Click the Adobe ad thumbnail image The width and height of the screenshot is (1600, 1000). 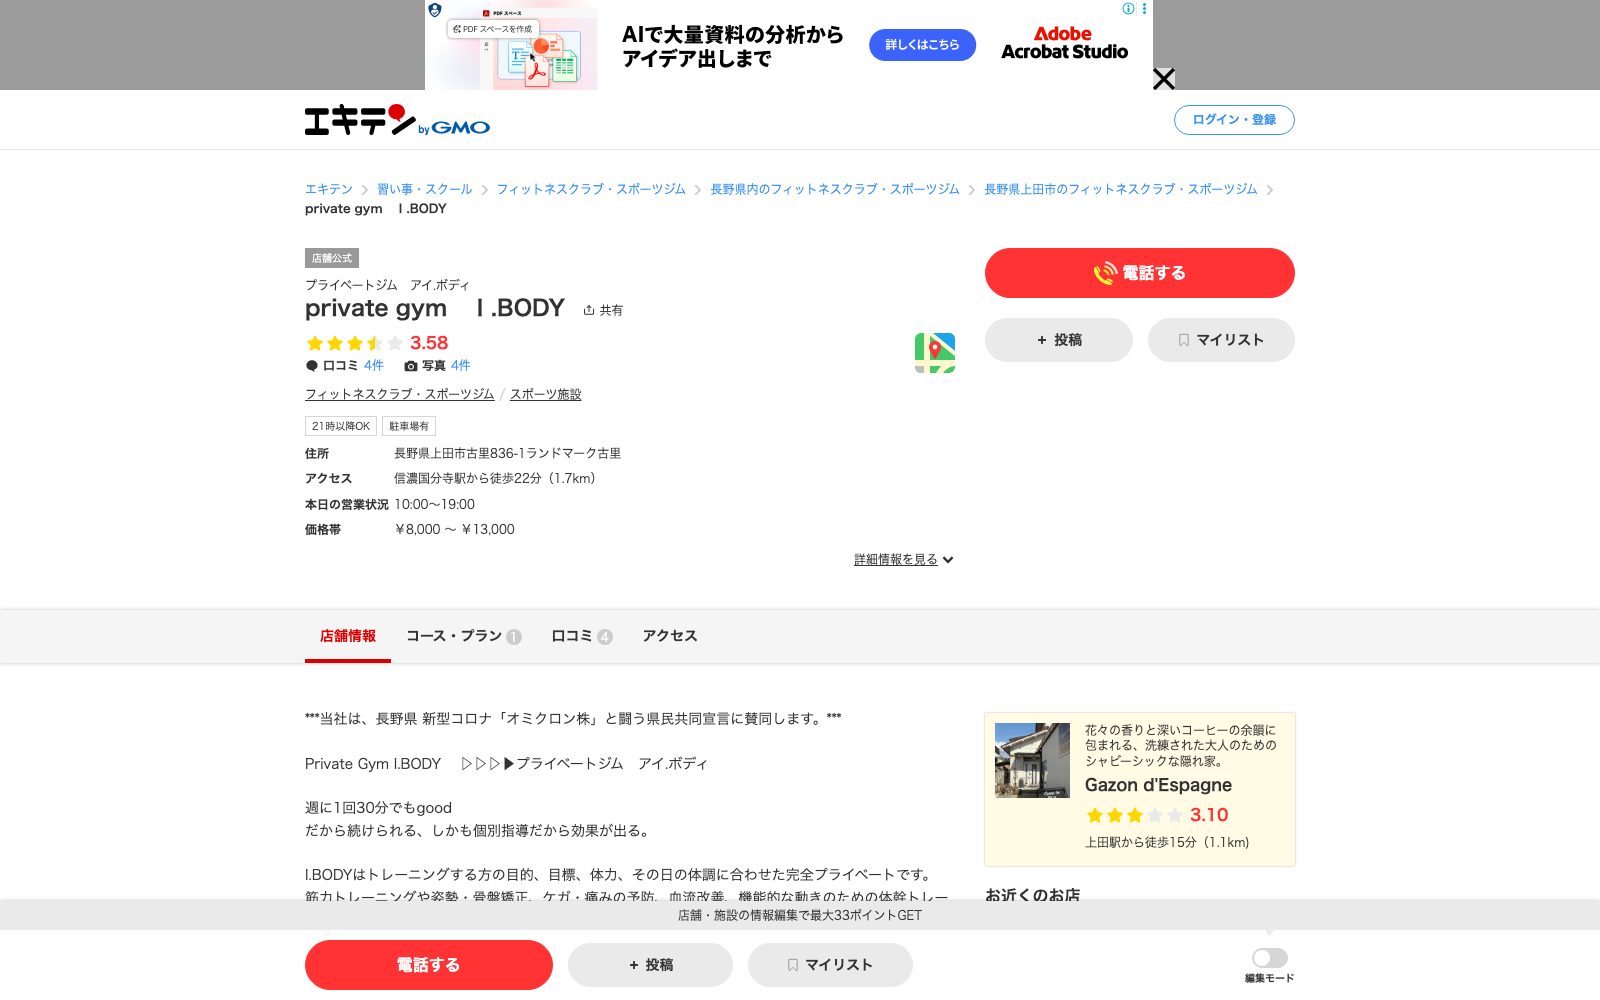(511, 45)
